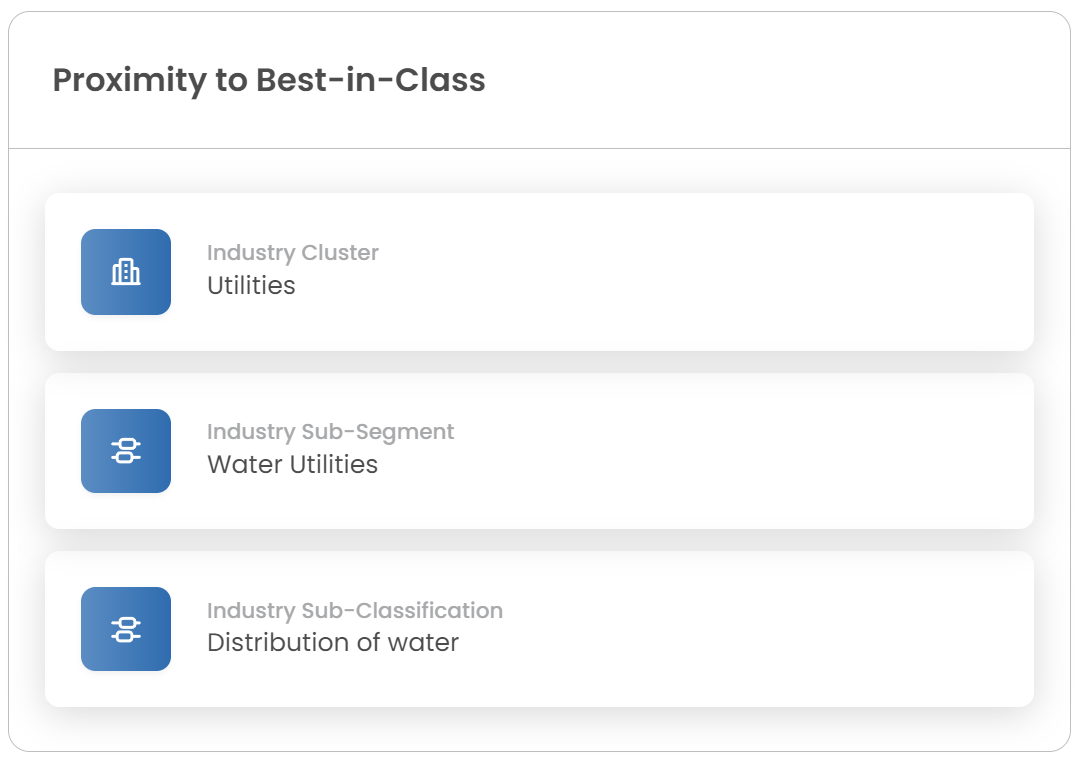Image resolution: width=1078 pixels, height=761 pixels.
Task: Click "Best-in-Class" in the panel title
Action: point(371,80)
